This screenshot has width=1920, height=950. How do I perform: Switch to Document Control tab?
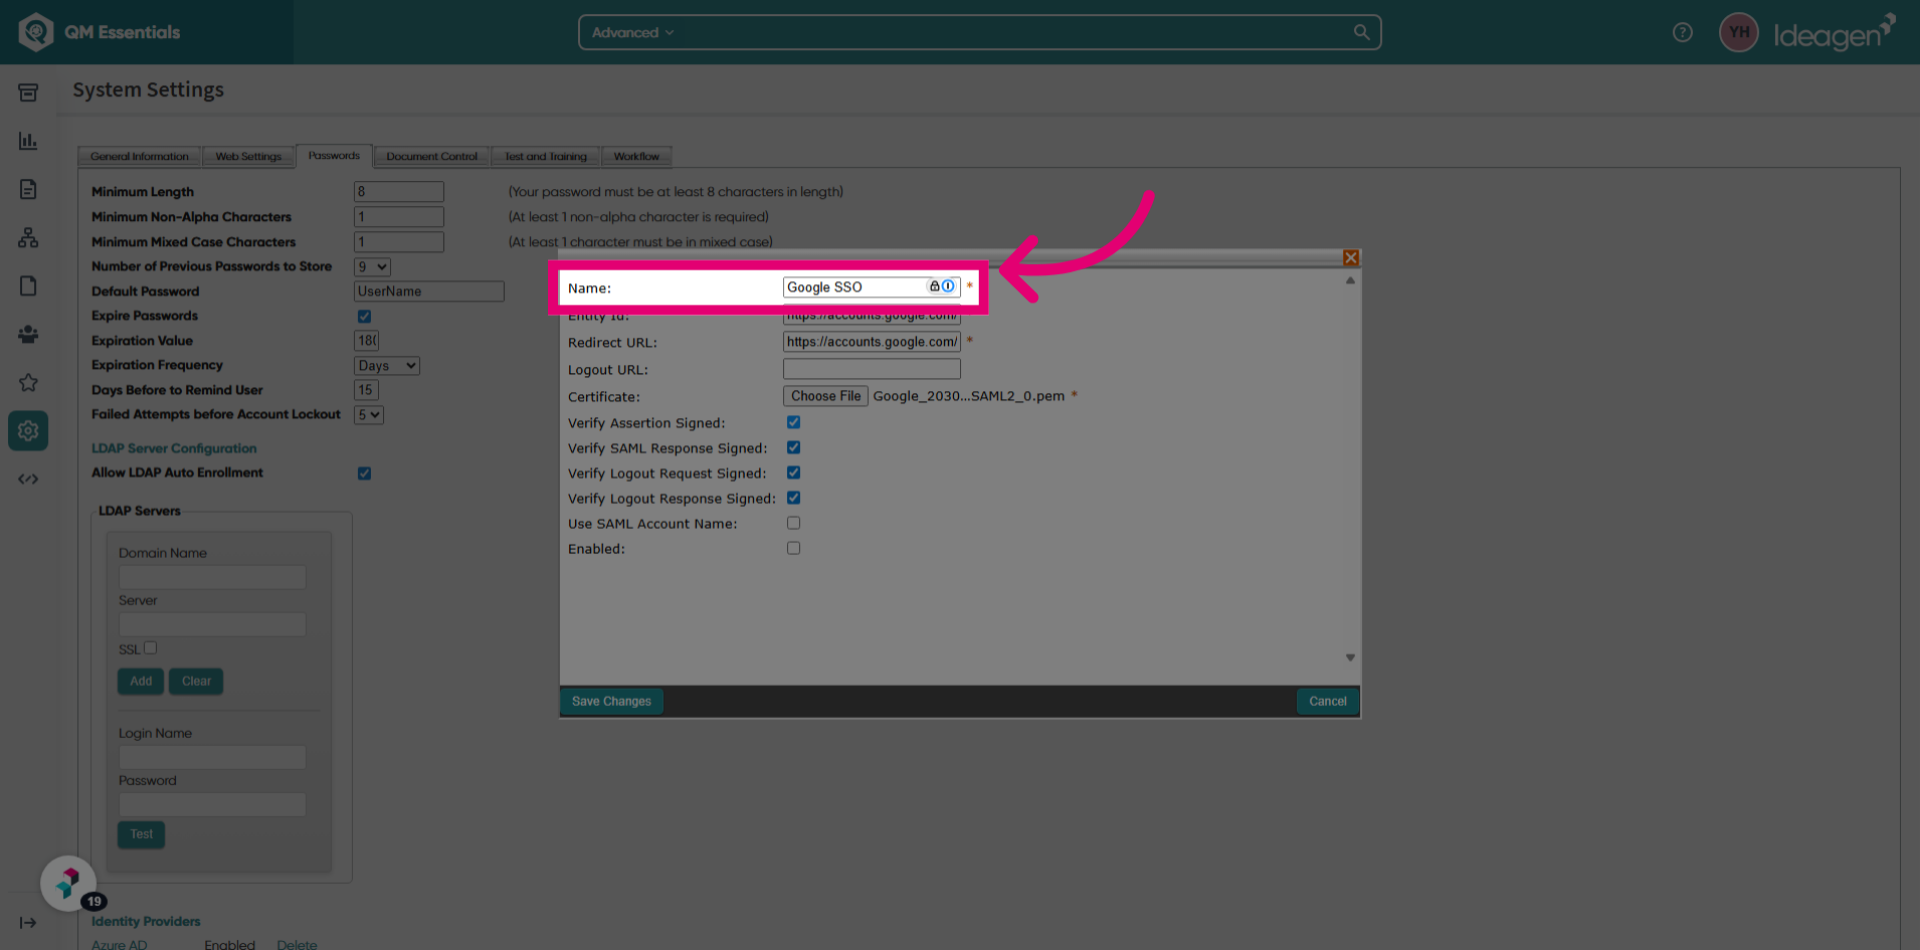point(432,157)
